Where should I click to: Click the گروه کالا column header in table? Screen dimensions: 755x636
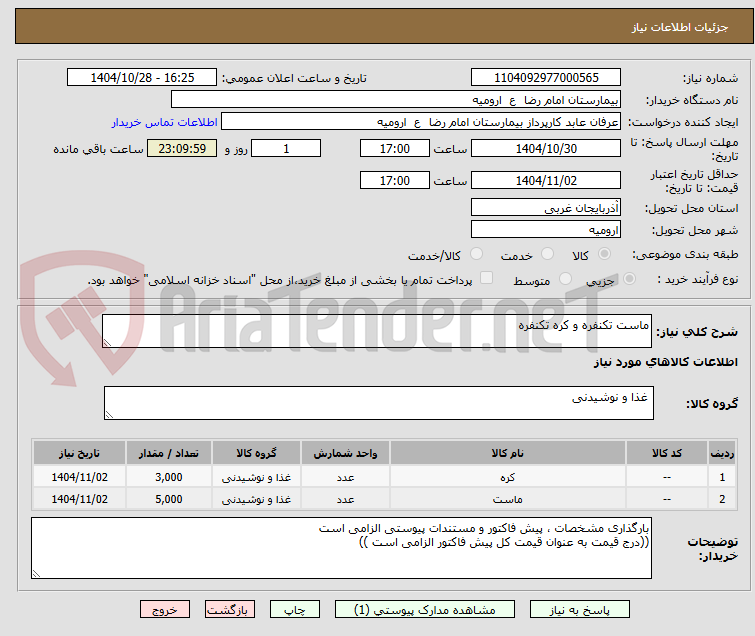click(256, 453)
